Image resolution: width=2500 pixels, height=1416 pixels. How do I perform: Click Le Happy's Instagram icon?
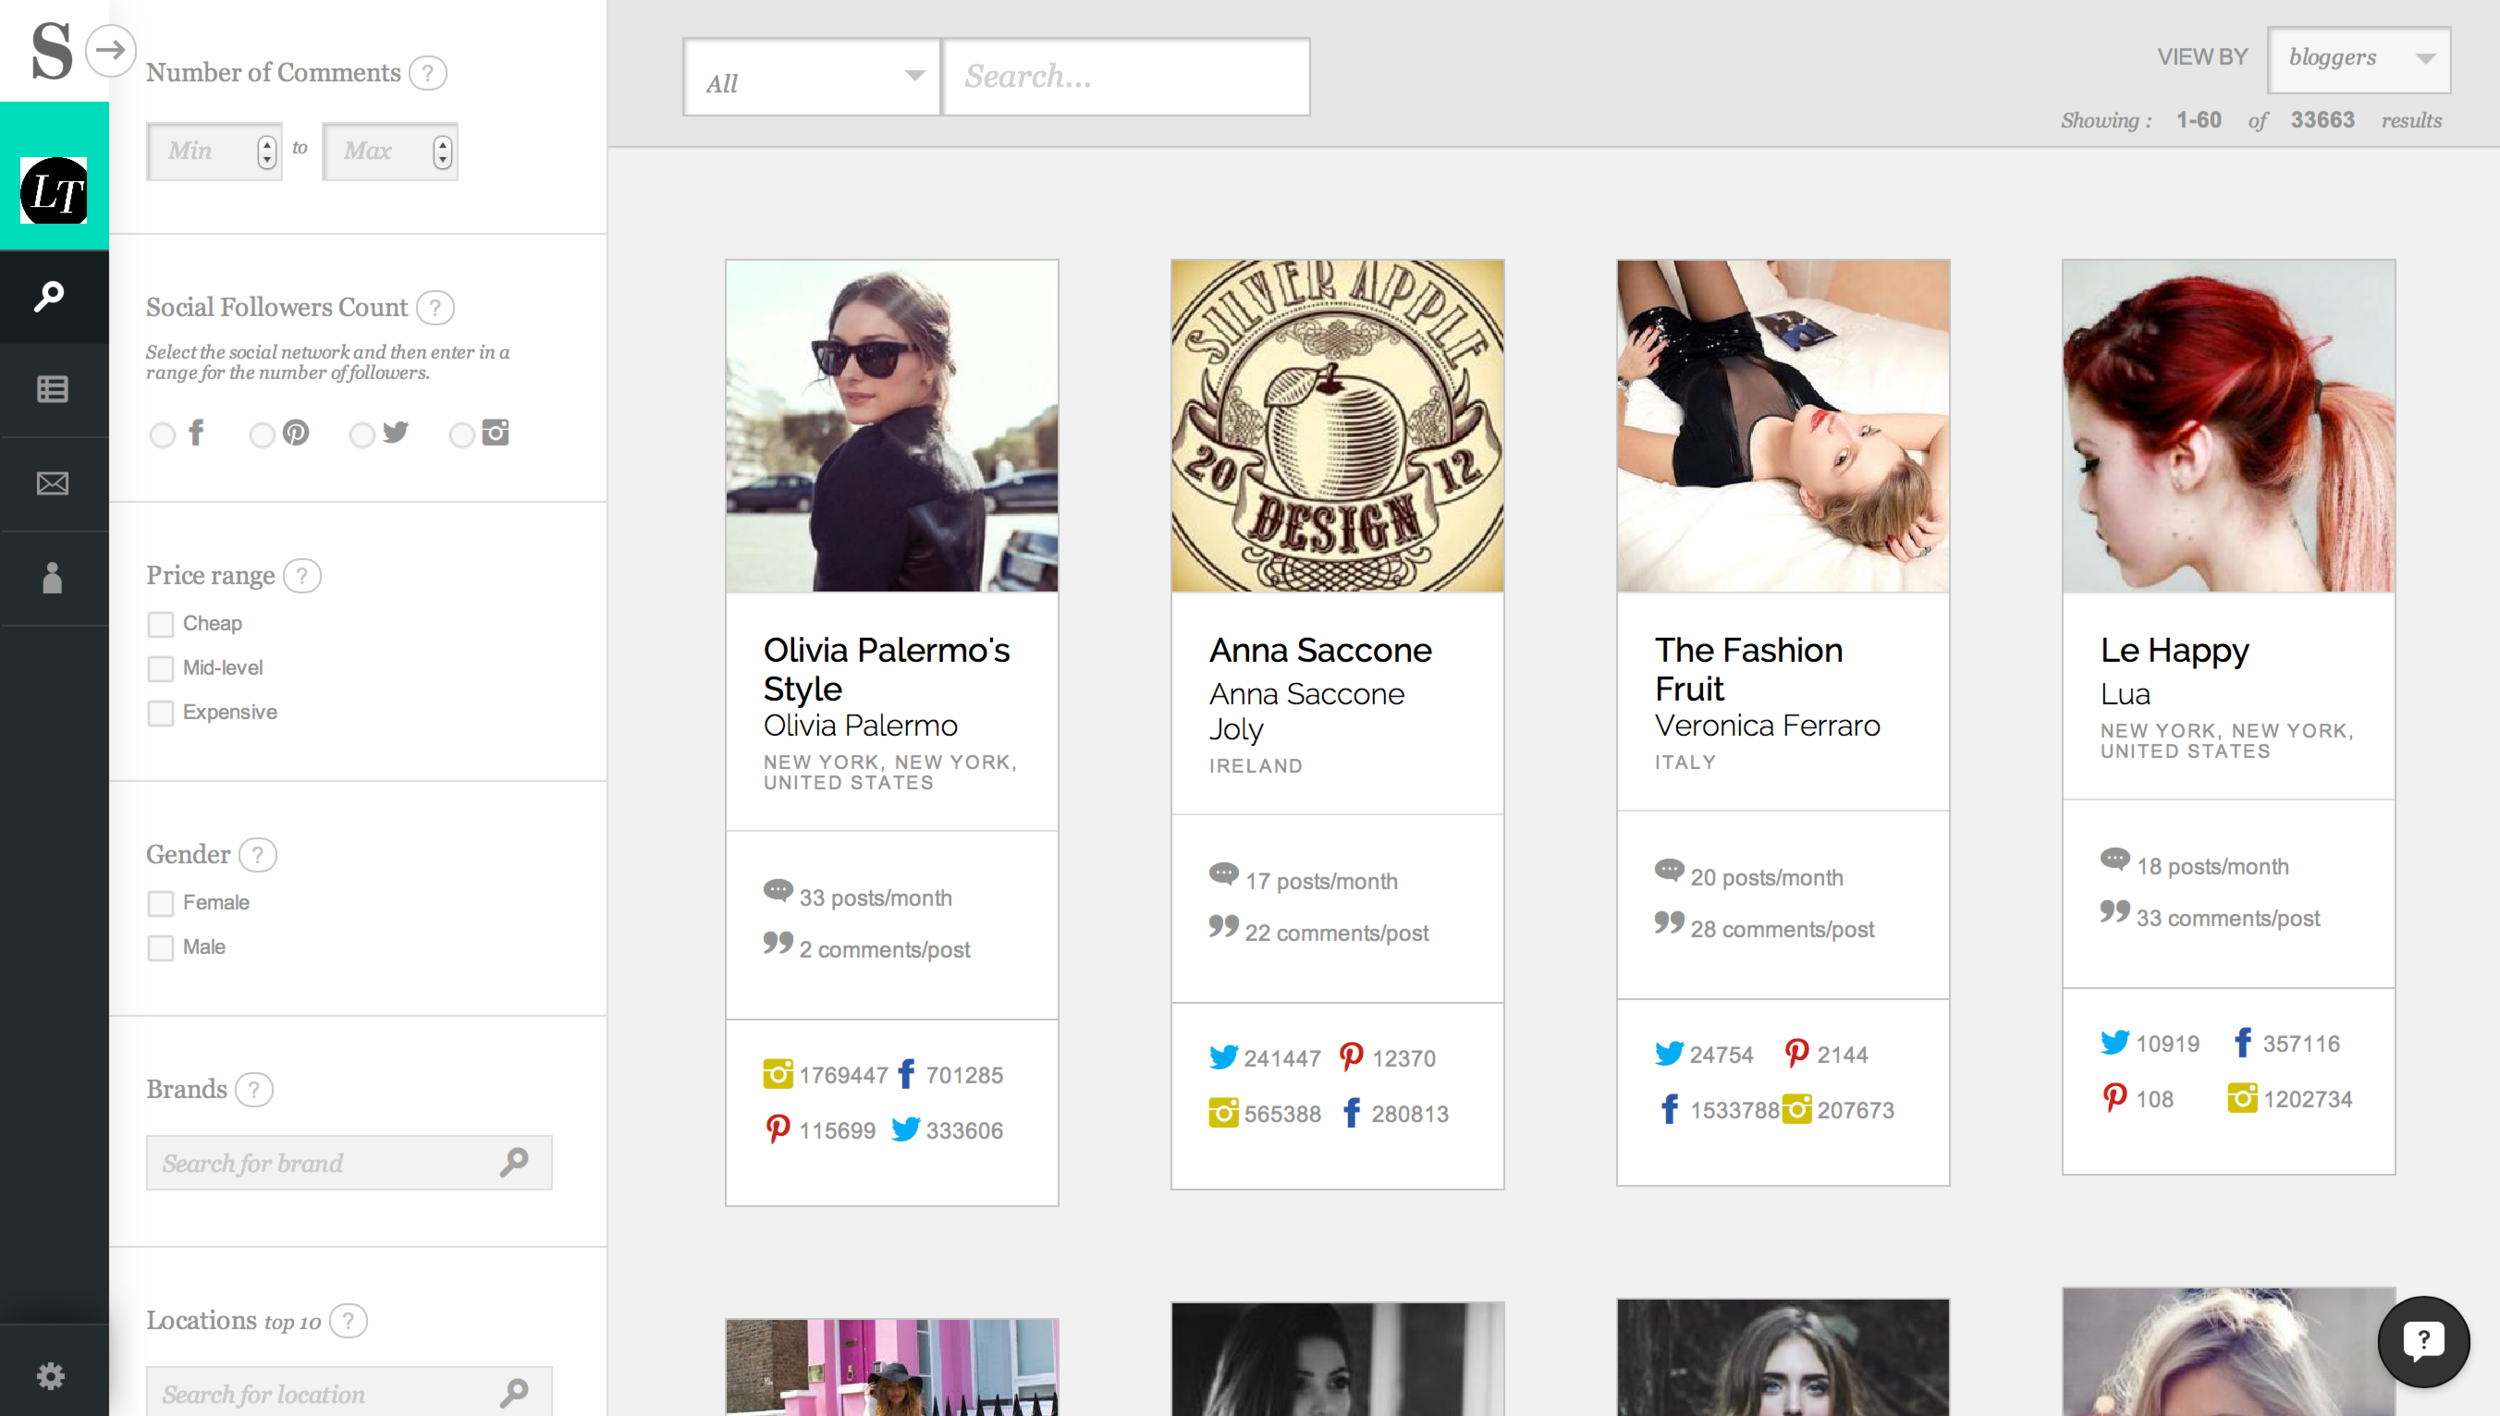(x=2242, y=1098)
